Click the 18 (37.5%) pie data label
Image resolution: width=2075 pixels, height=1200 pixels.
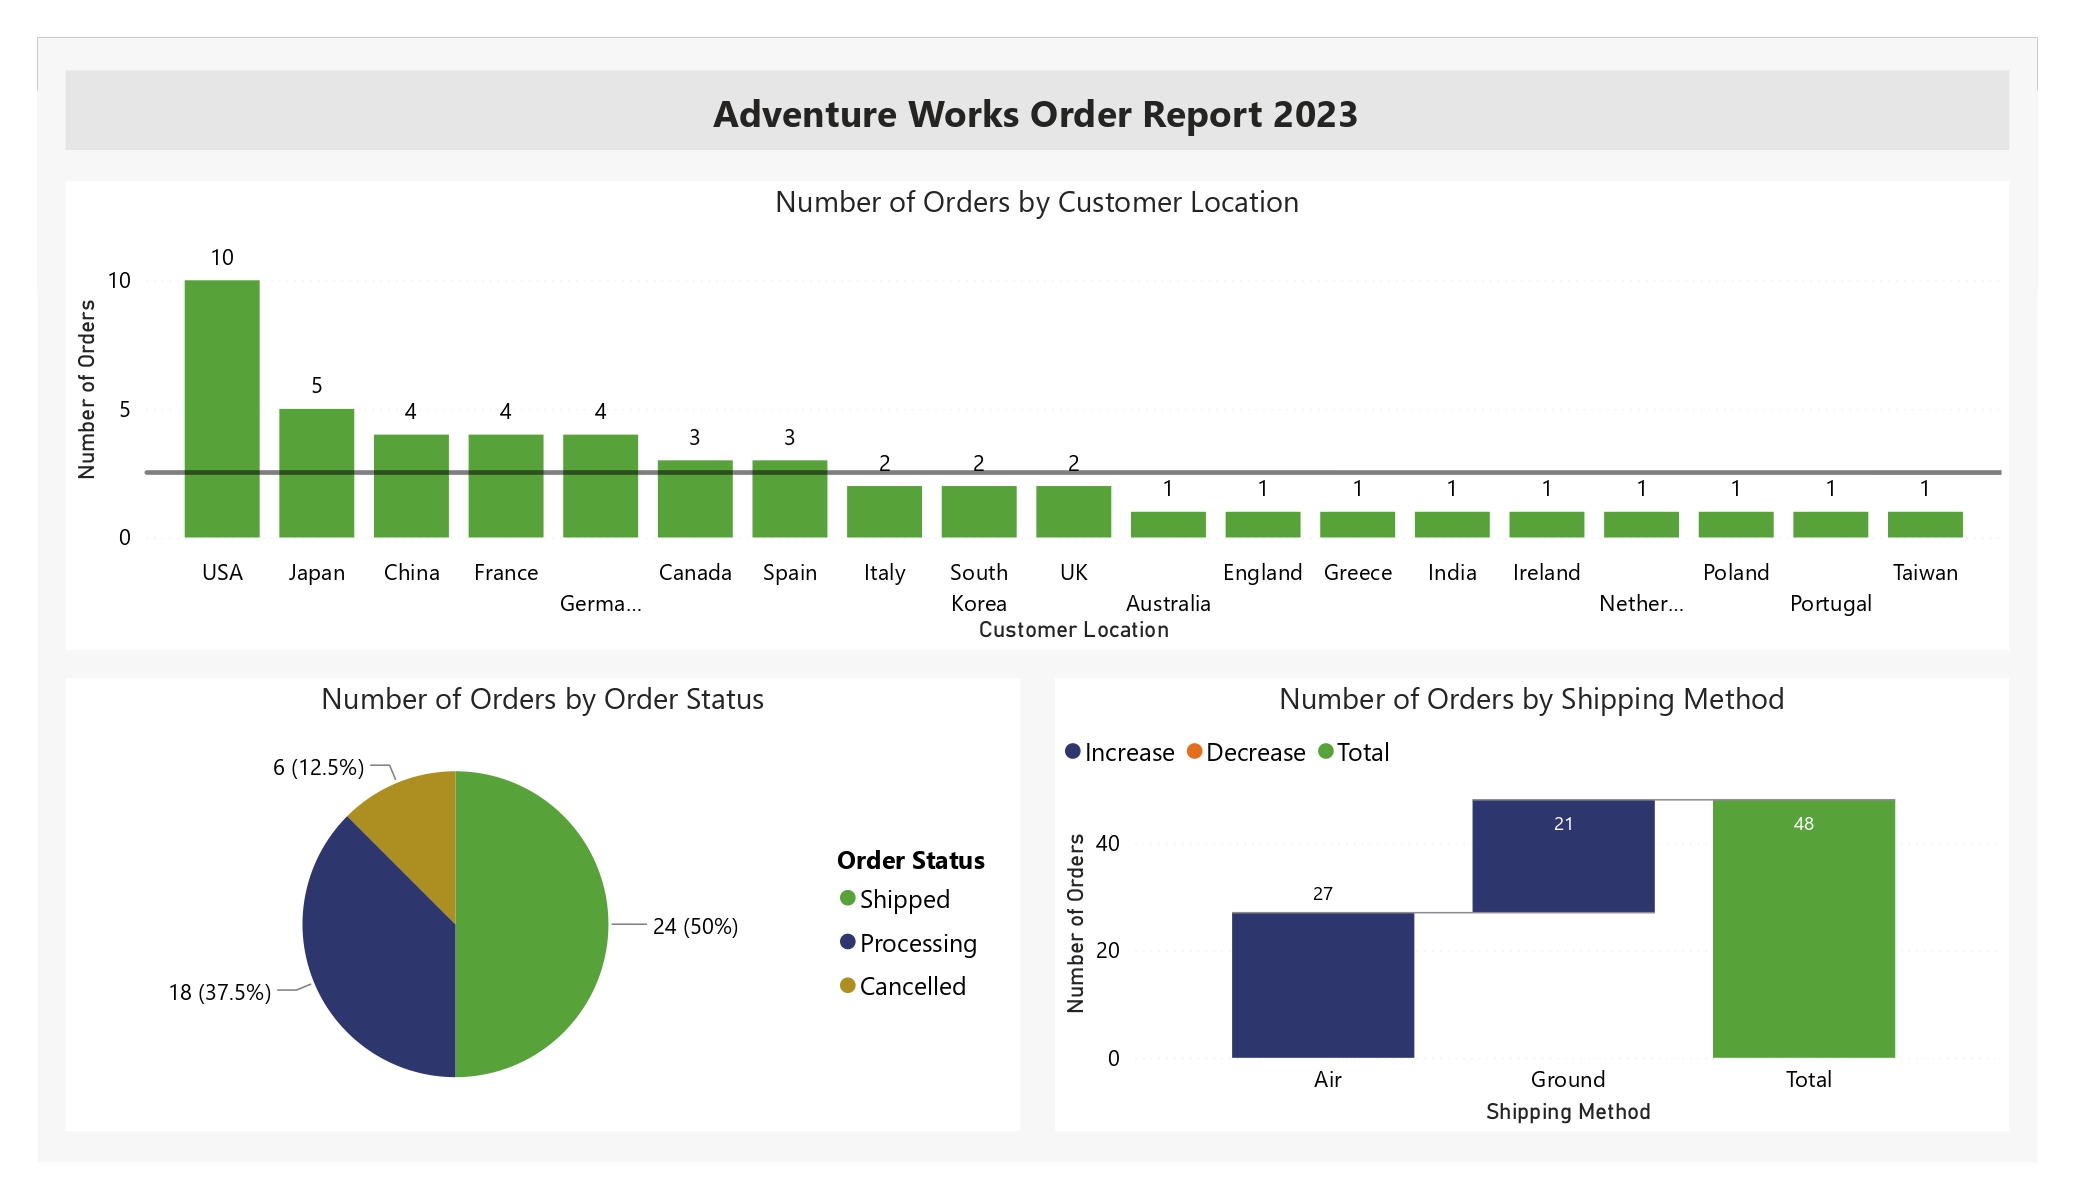[220, 992]
